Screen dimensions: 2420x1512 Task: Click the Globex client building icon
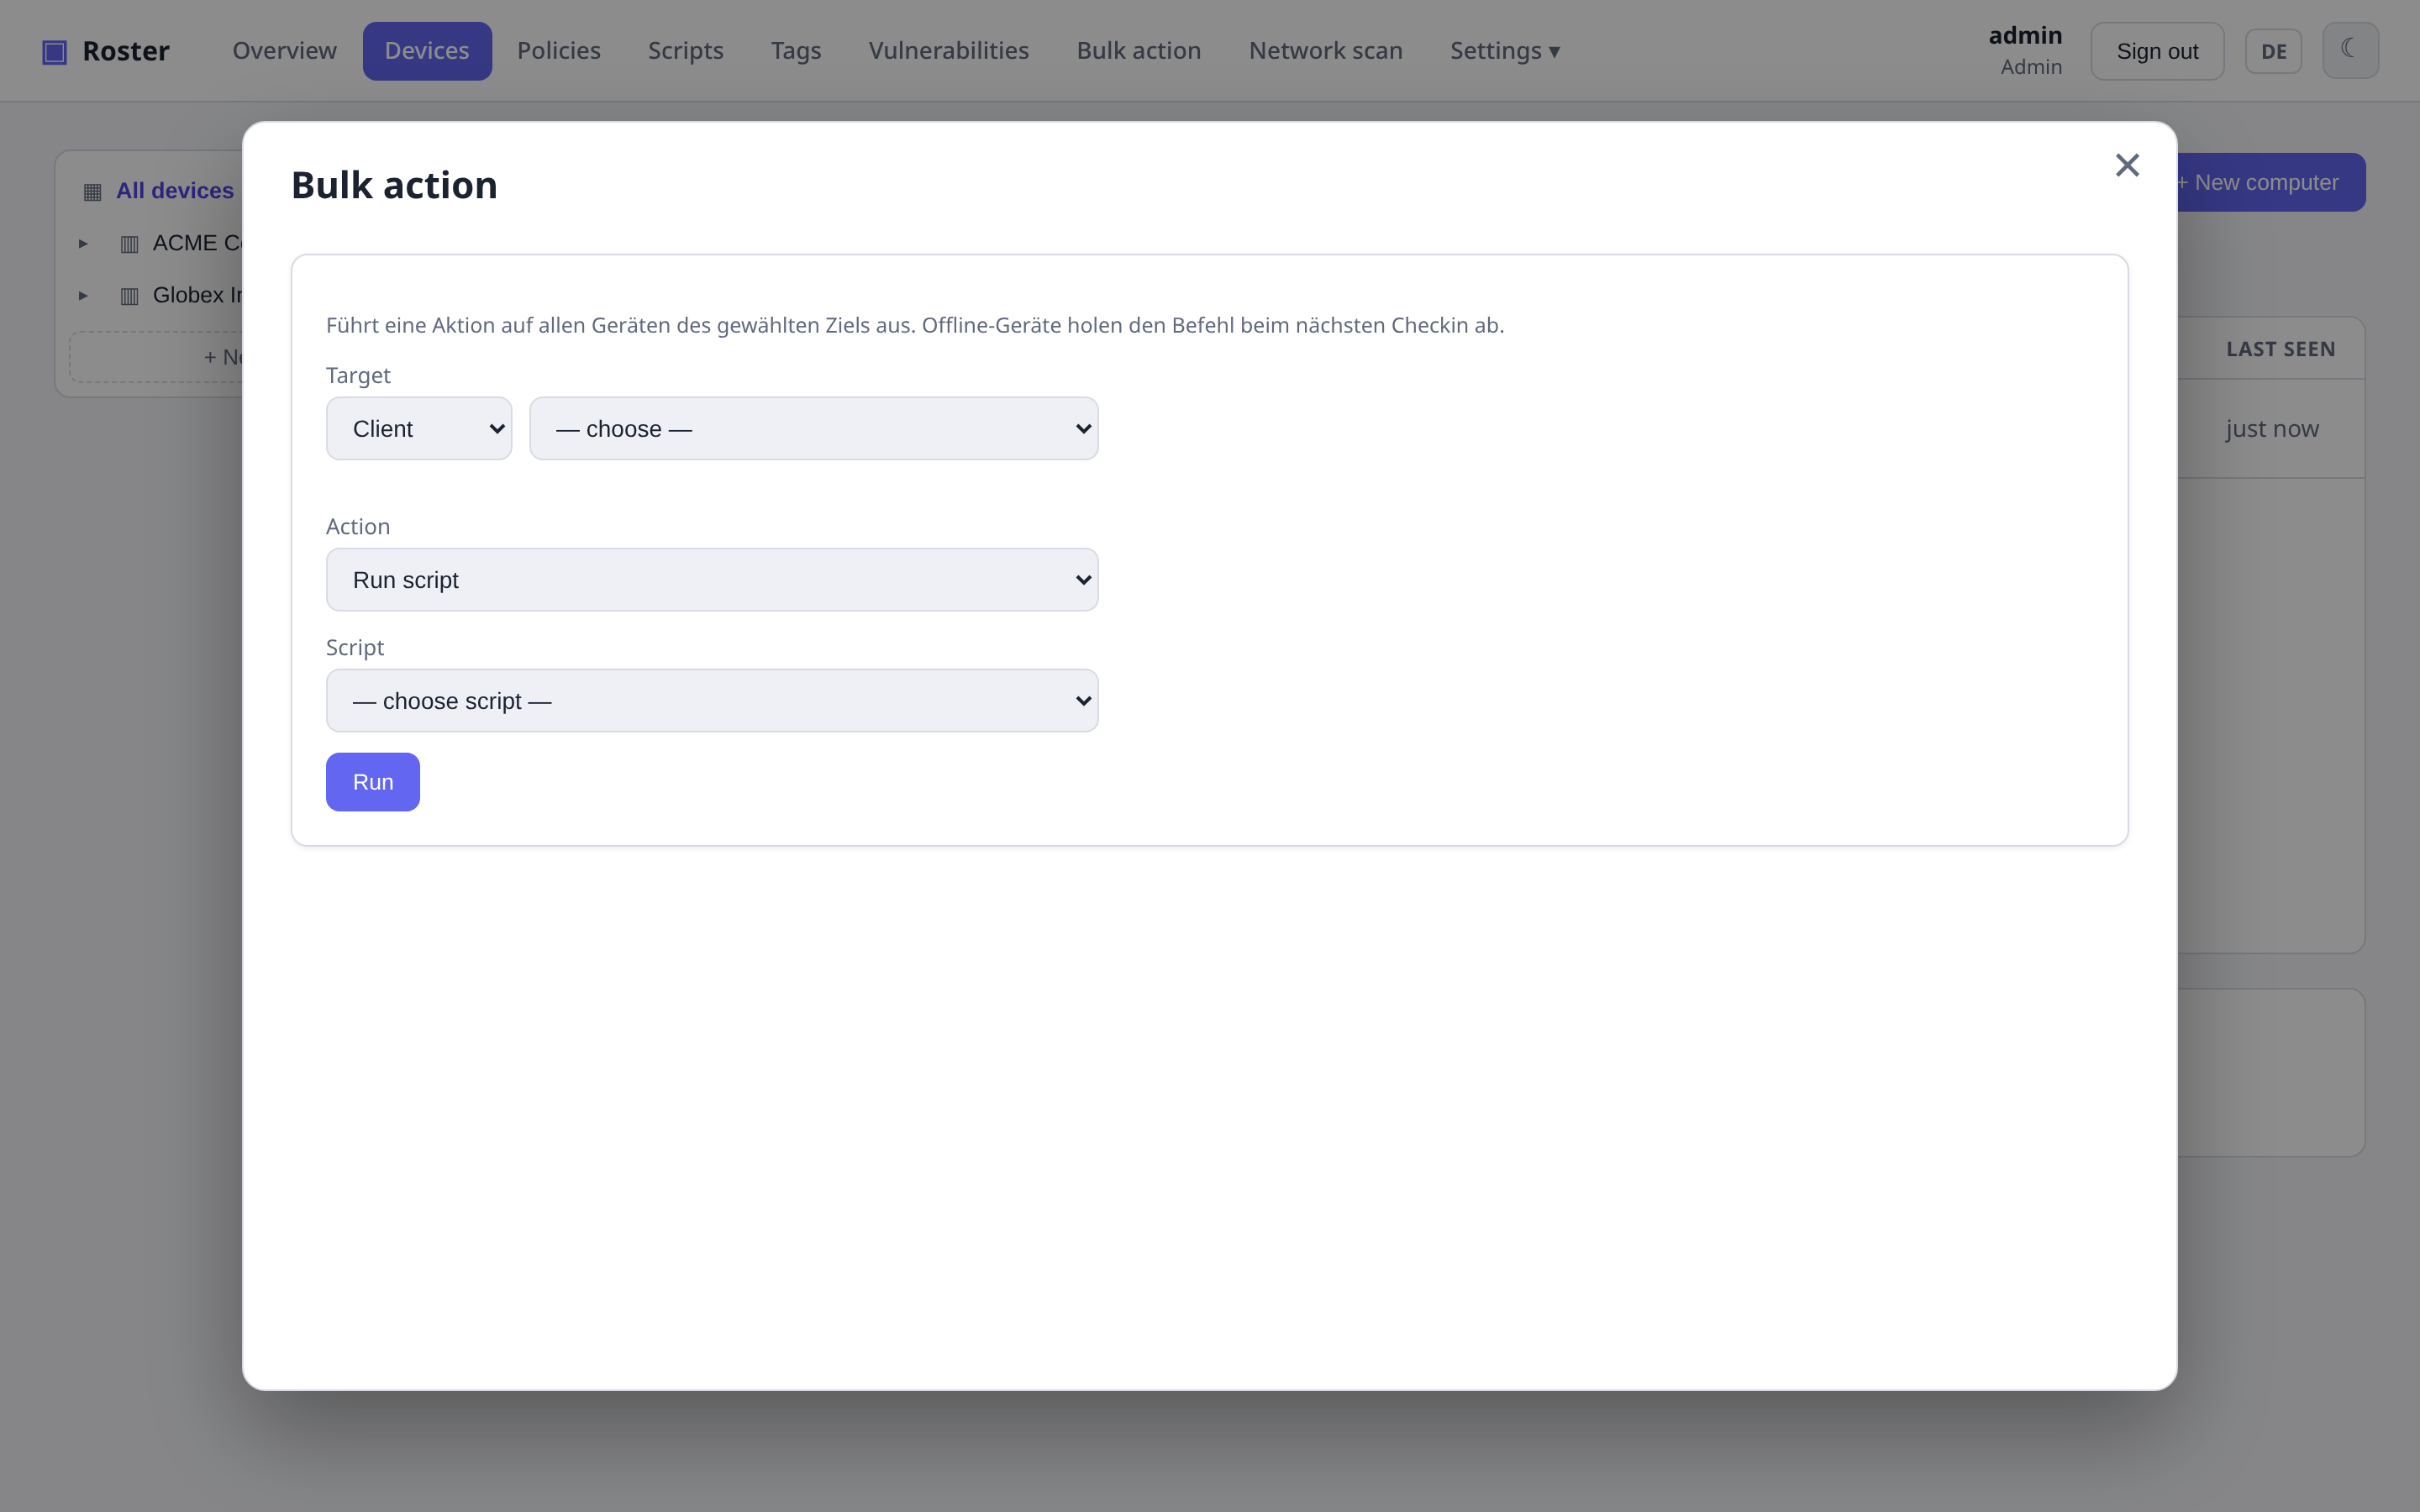point(129,296)
